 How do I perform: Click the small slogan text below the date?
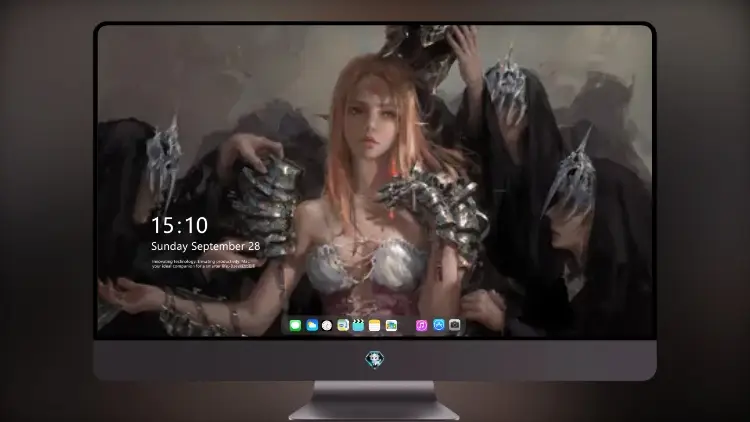(203, 264)
